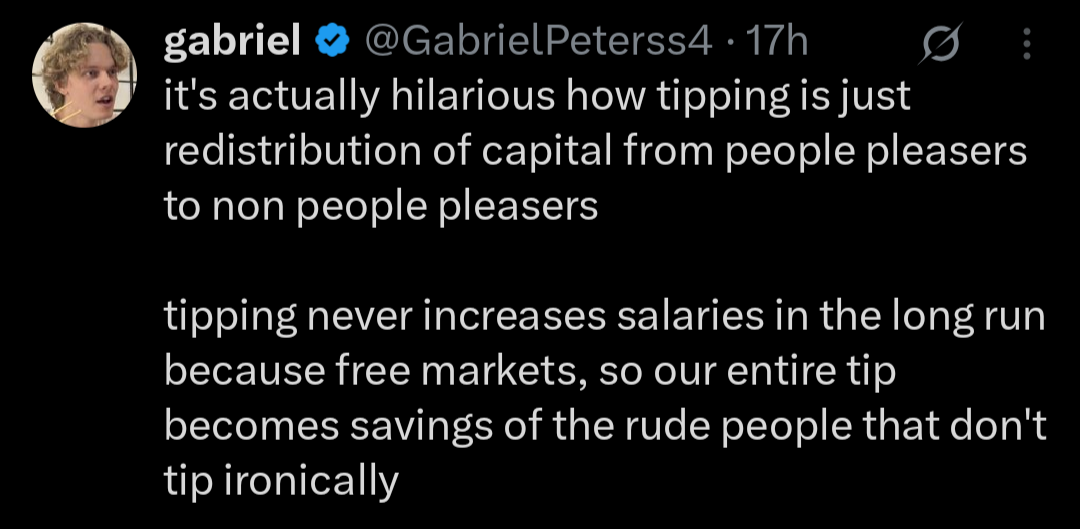Click the line starting "tipping never increases salaries"

tap(604, 317)
